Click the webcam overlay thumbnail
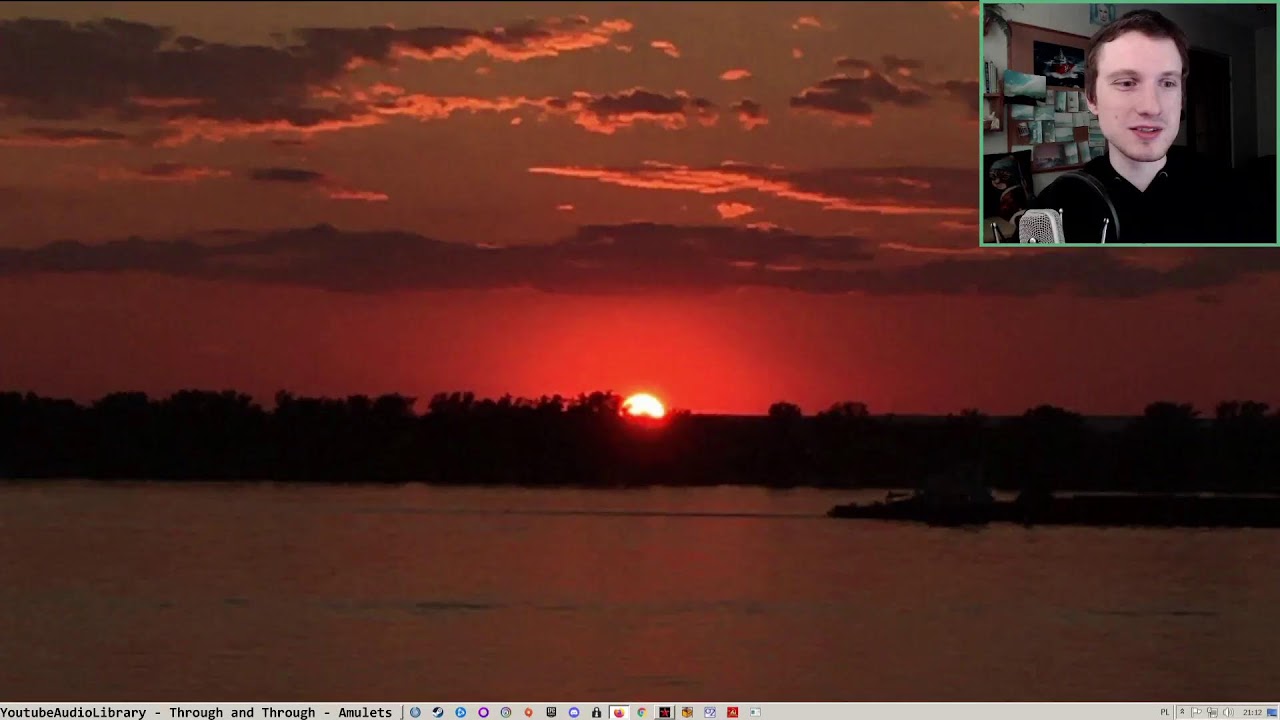The height and width of the screenshot is (720, 1280). (x=1129, y=124)
